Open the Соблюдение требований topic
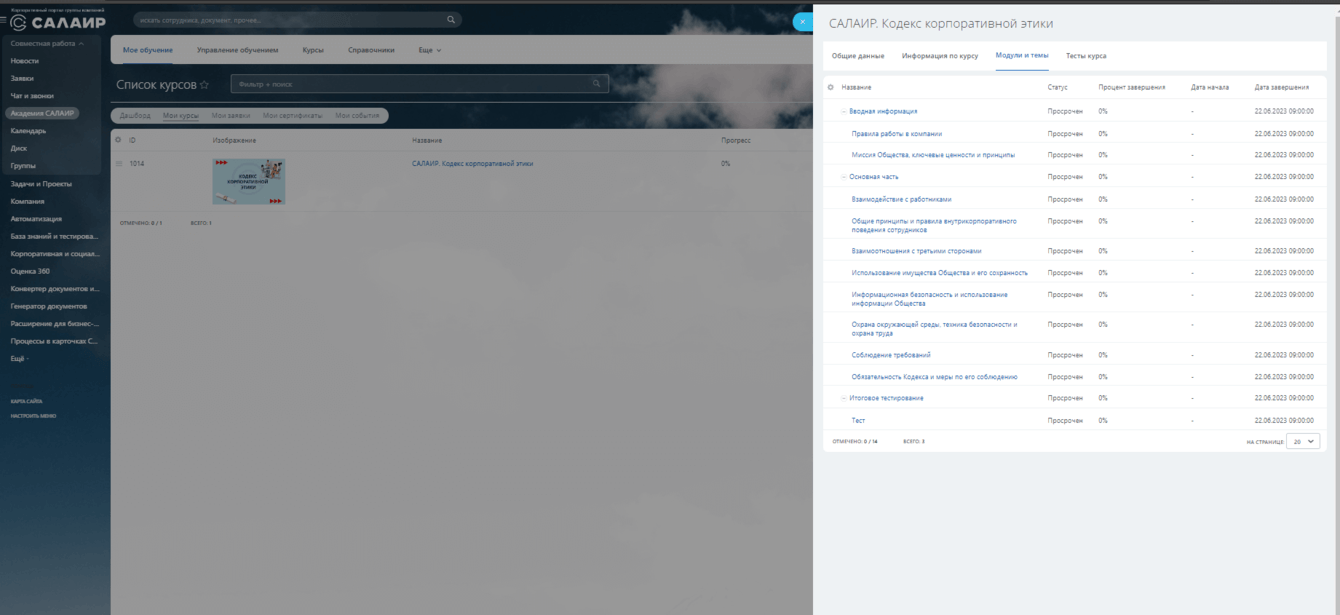The image size is (1340, 615). 891,355
